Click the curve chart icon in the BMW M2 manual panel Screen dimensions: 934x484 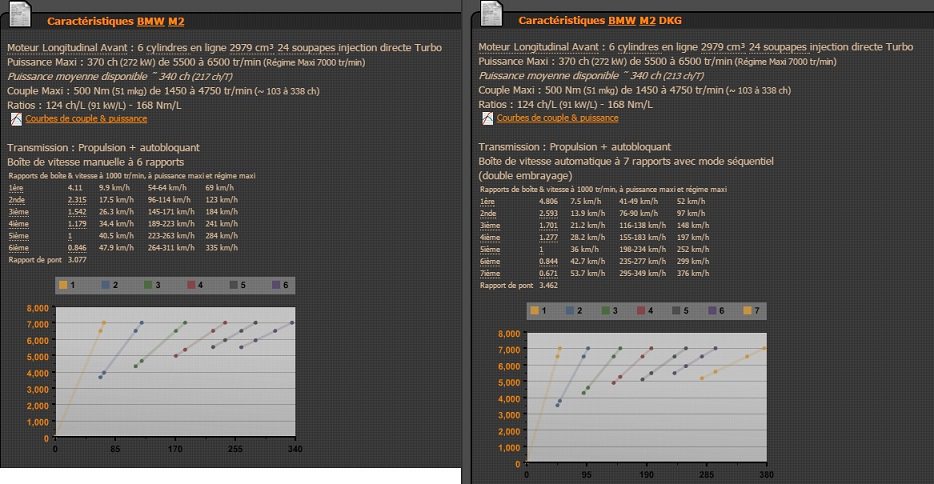(x=16, y=119)
